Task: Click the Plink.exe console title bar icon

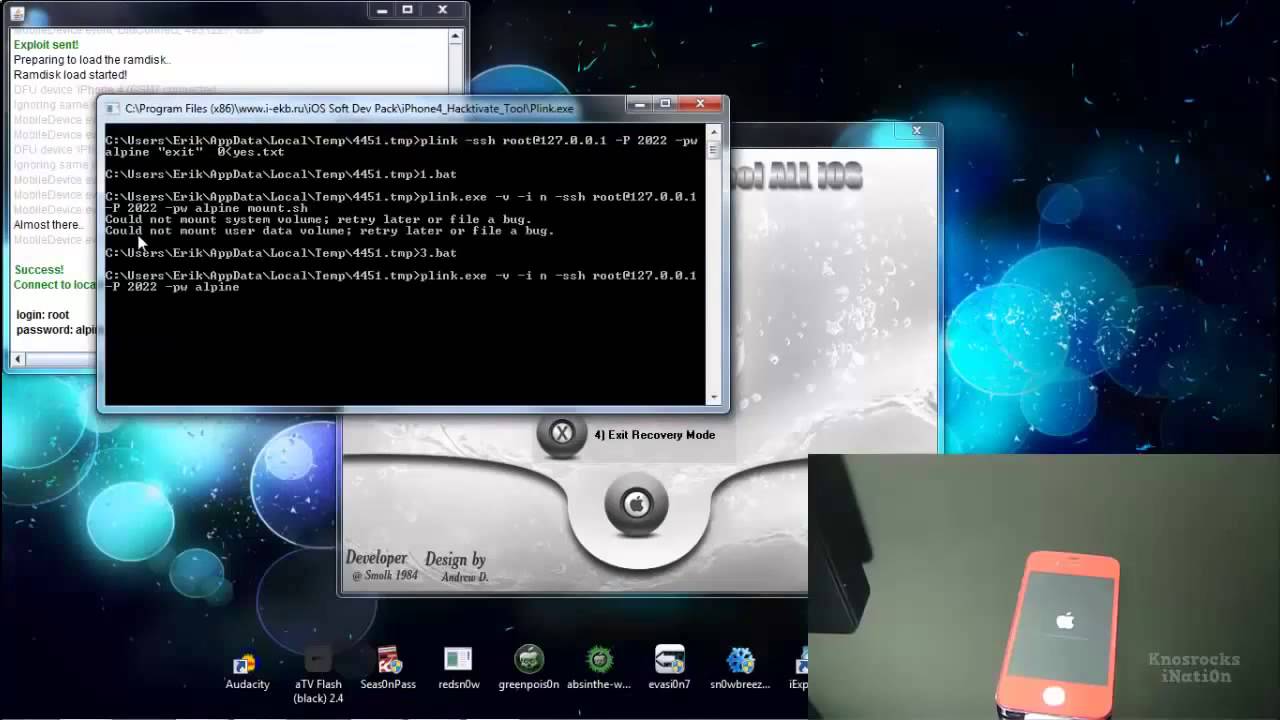Action: click(113, 108)
